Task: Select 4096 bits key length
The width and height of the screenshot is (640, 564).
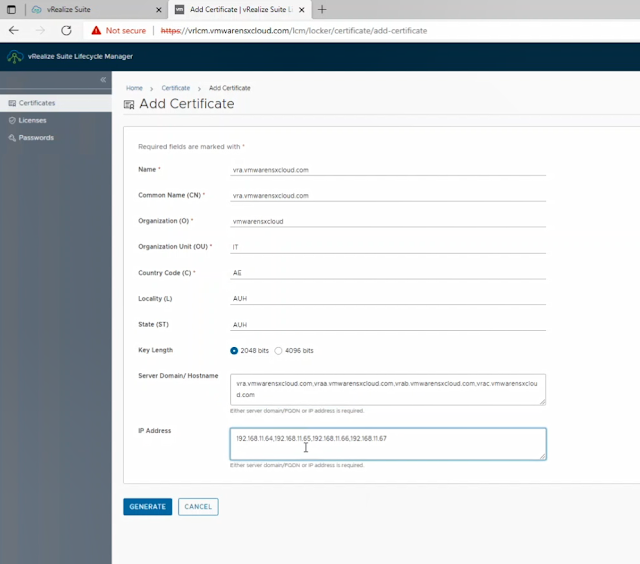Action: point(278,350)
